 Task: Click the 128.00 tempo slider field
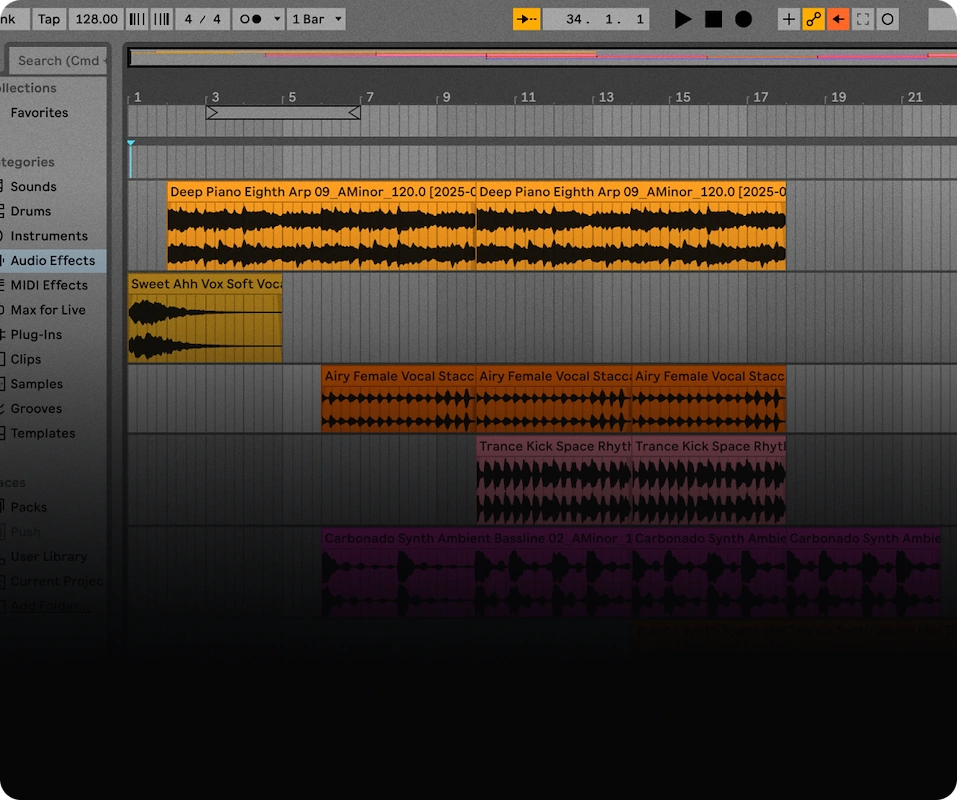coord(95,18)
